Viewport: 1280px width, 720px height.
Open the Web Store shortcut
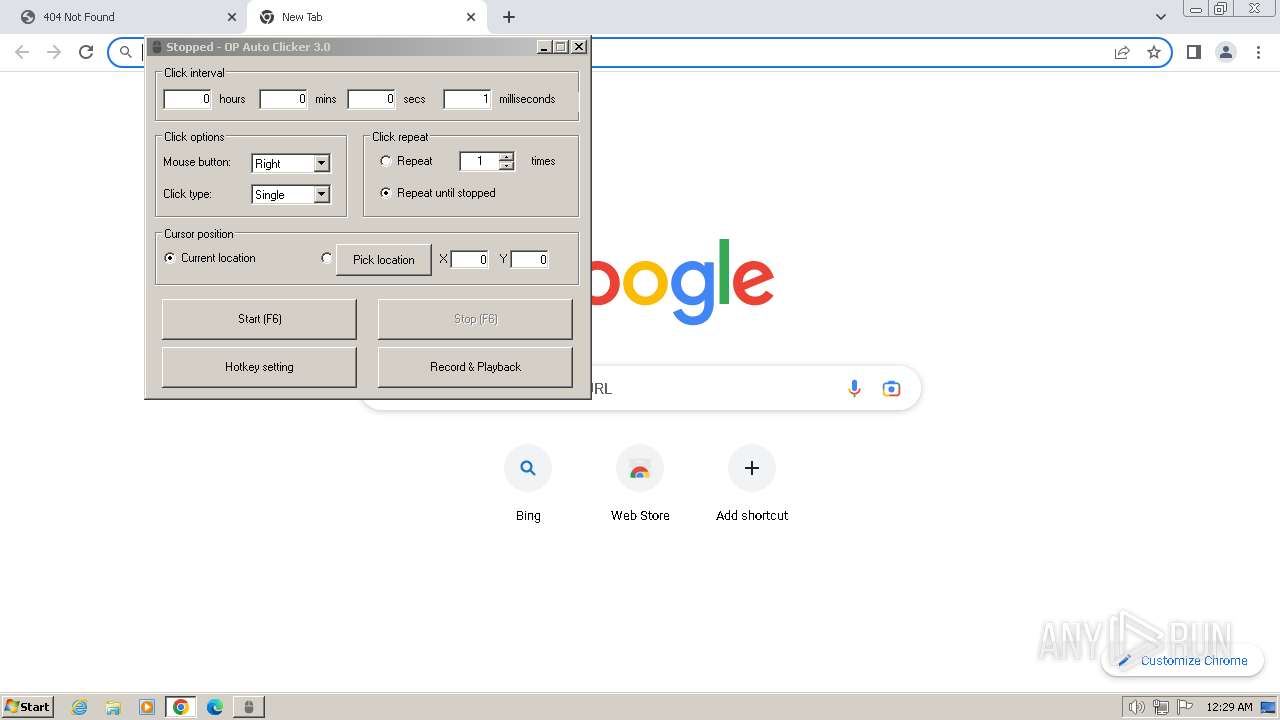tap(640, 484)
